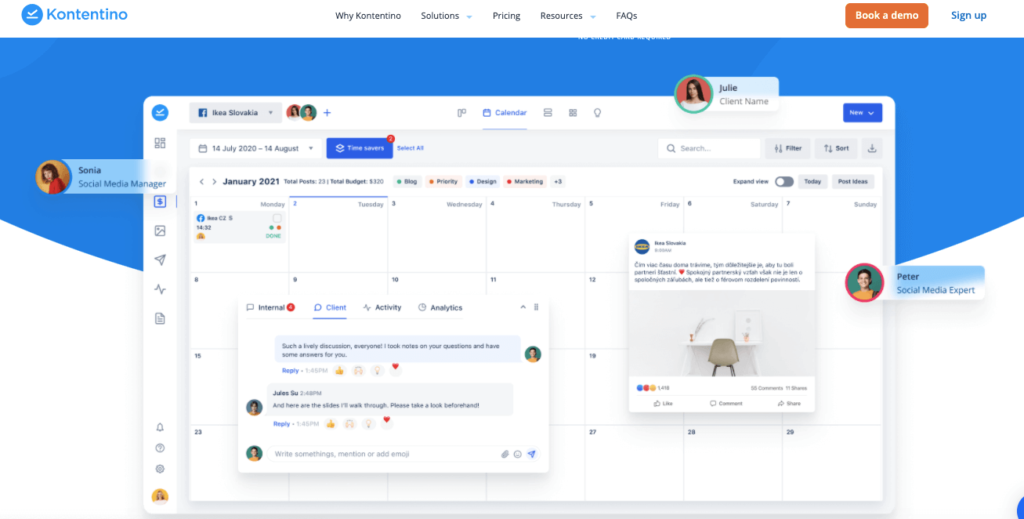Click the paper plane publish icon in the sidebar
1024x519 pixels.
click(160, 260)
